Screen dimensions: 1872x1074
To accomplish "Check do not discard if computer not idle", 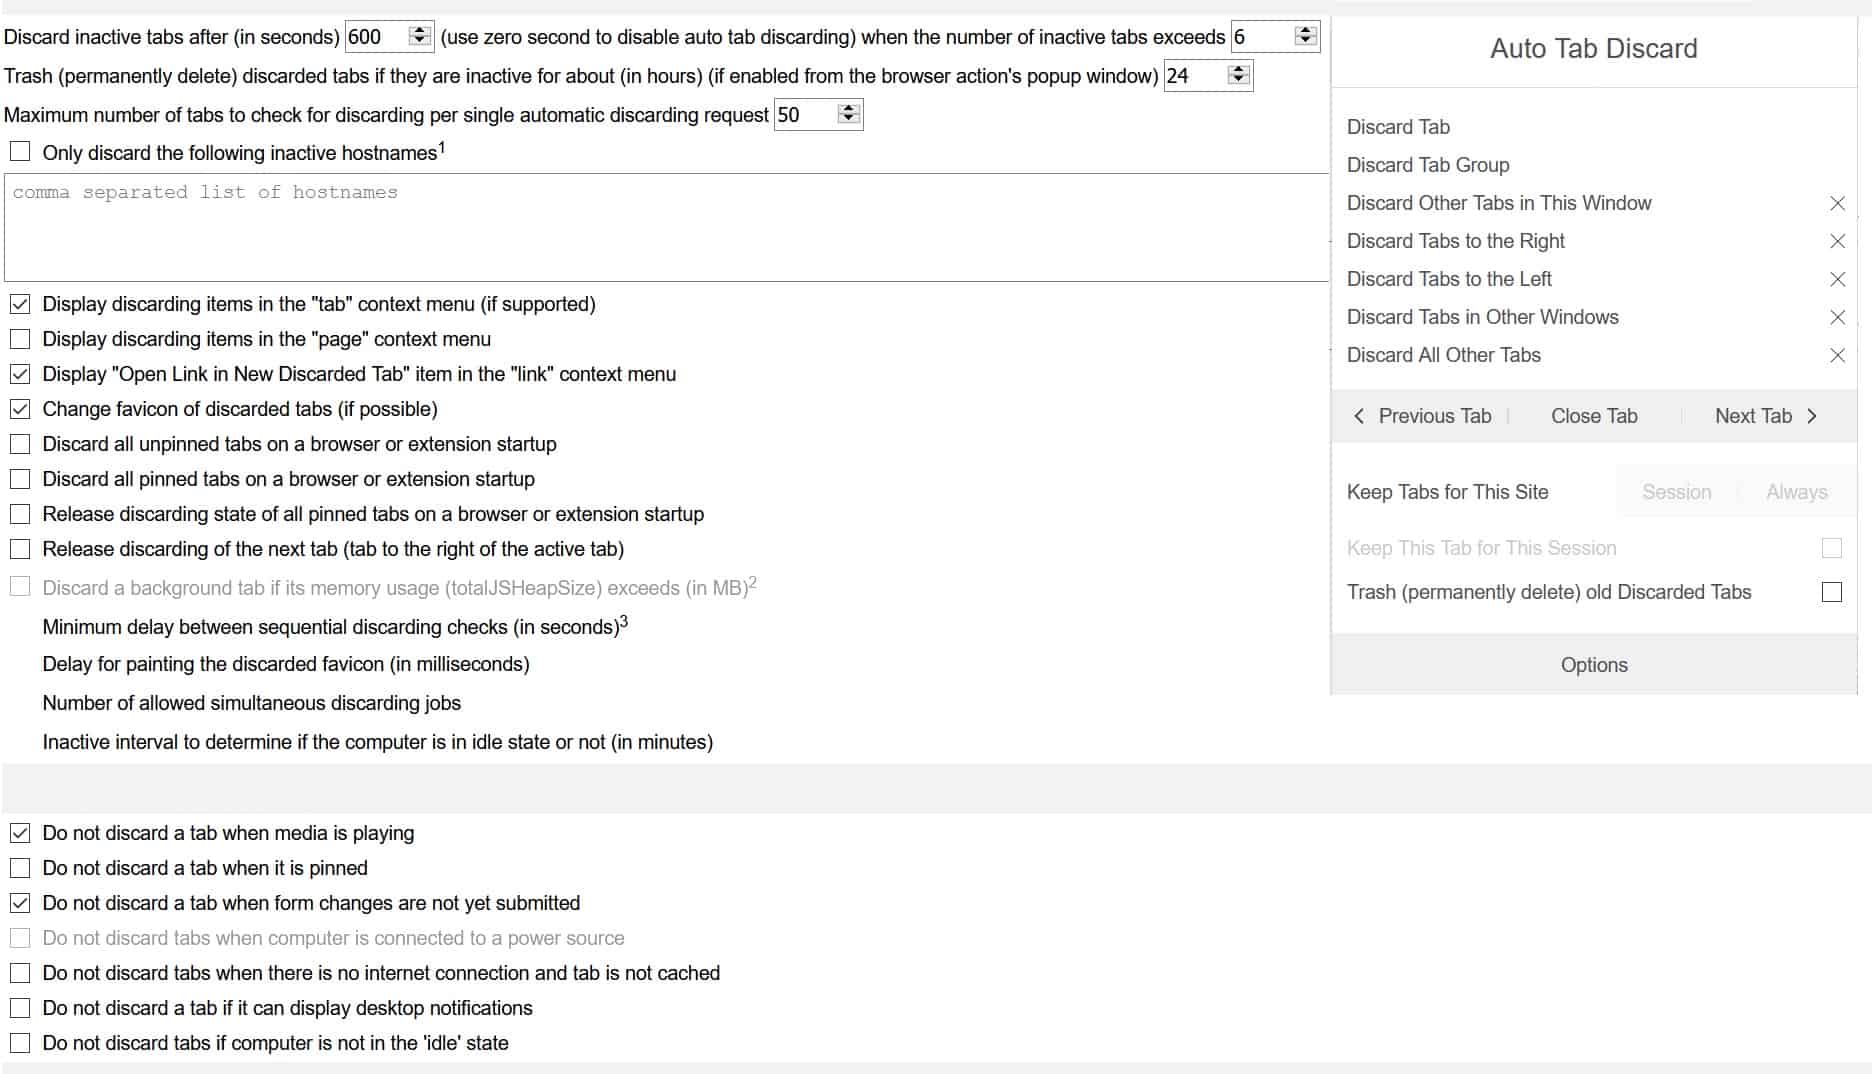I will coord(20,1043).
